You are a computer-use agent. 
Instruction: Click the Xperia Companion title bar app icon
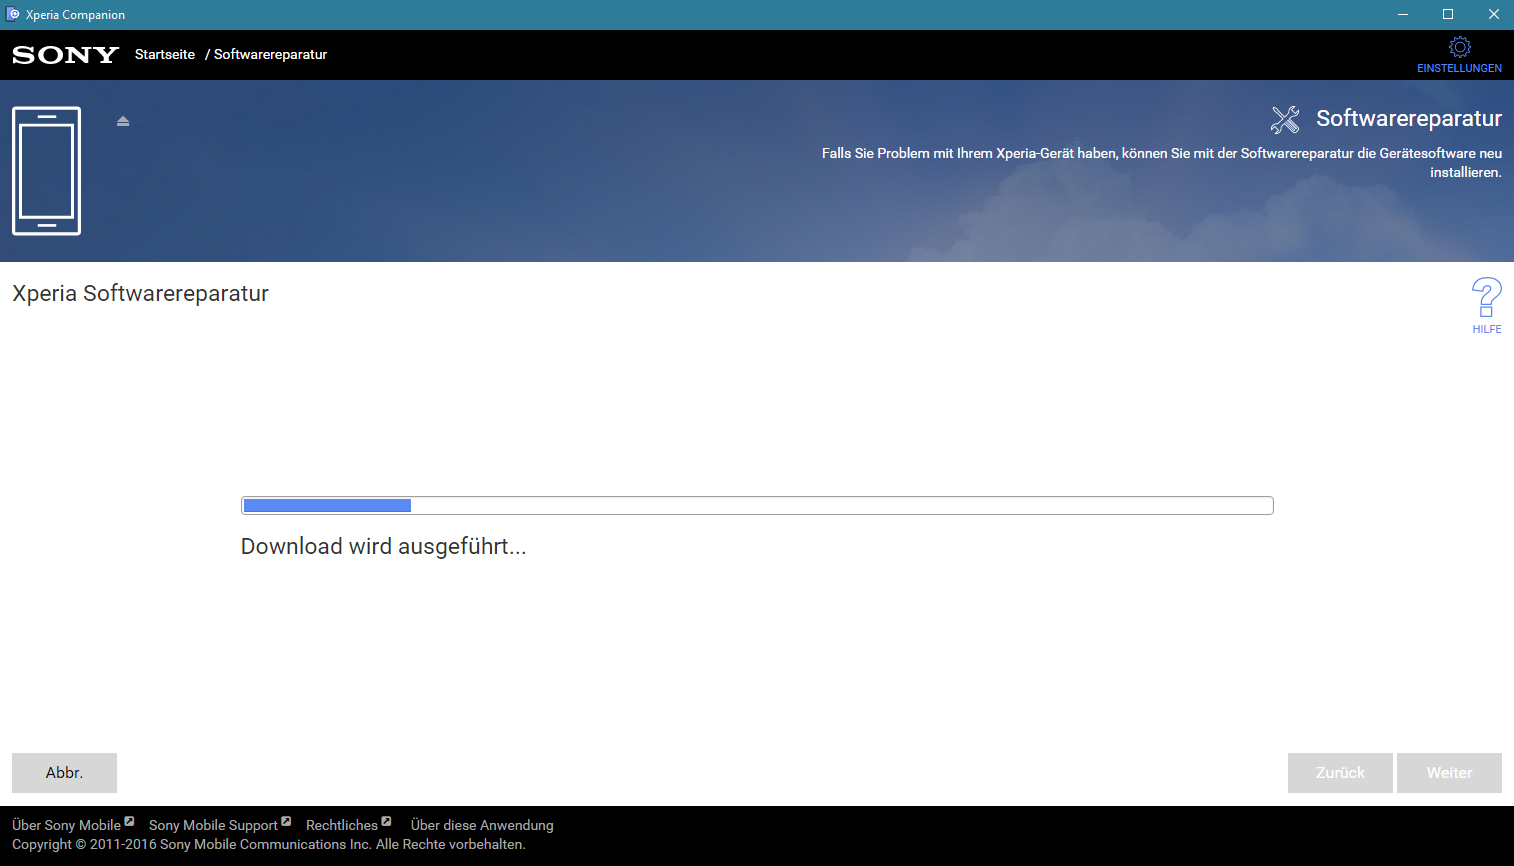[13, 14]
